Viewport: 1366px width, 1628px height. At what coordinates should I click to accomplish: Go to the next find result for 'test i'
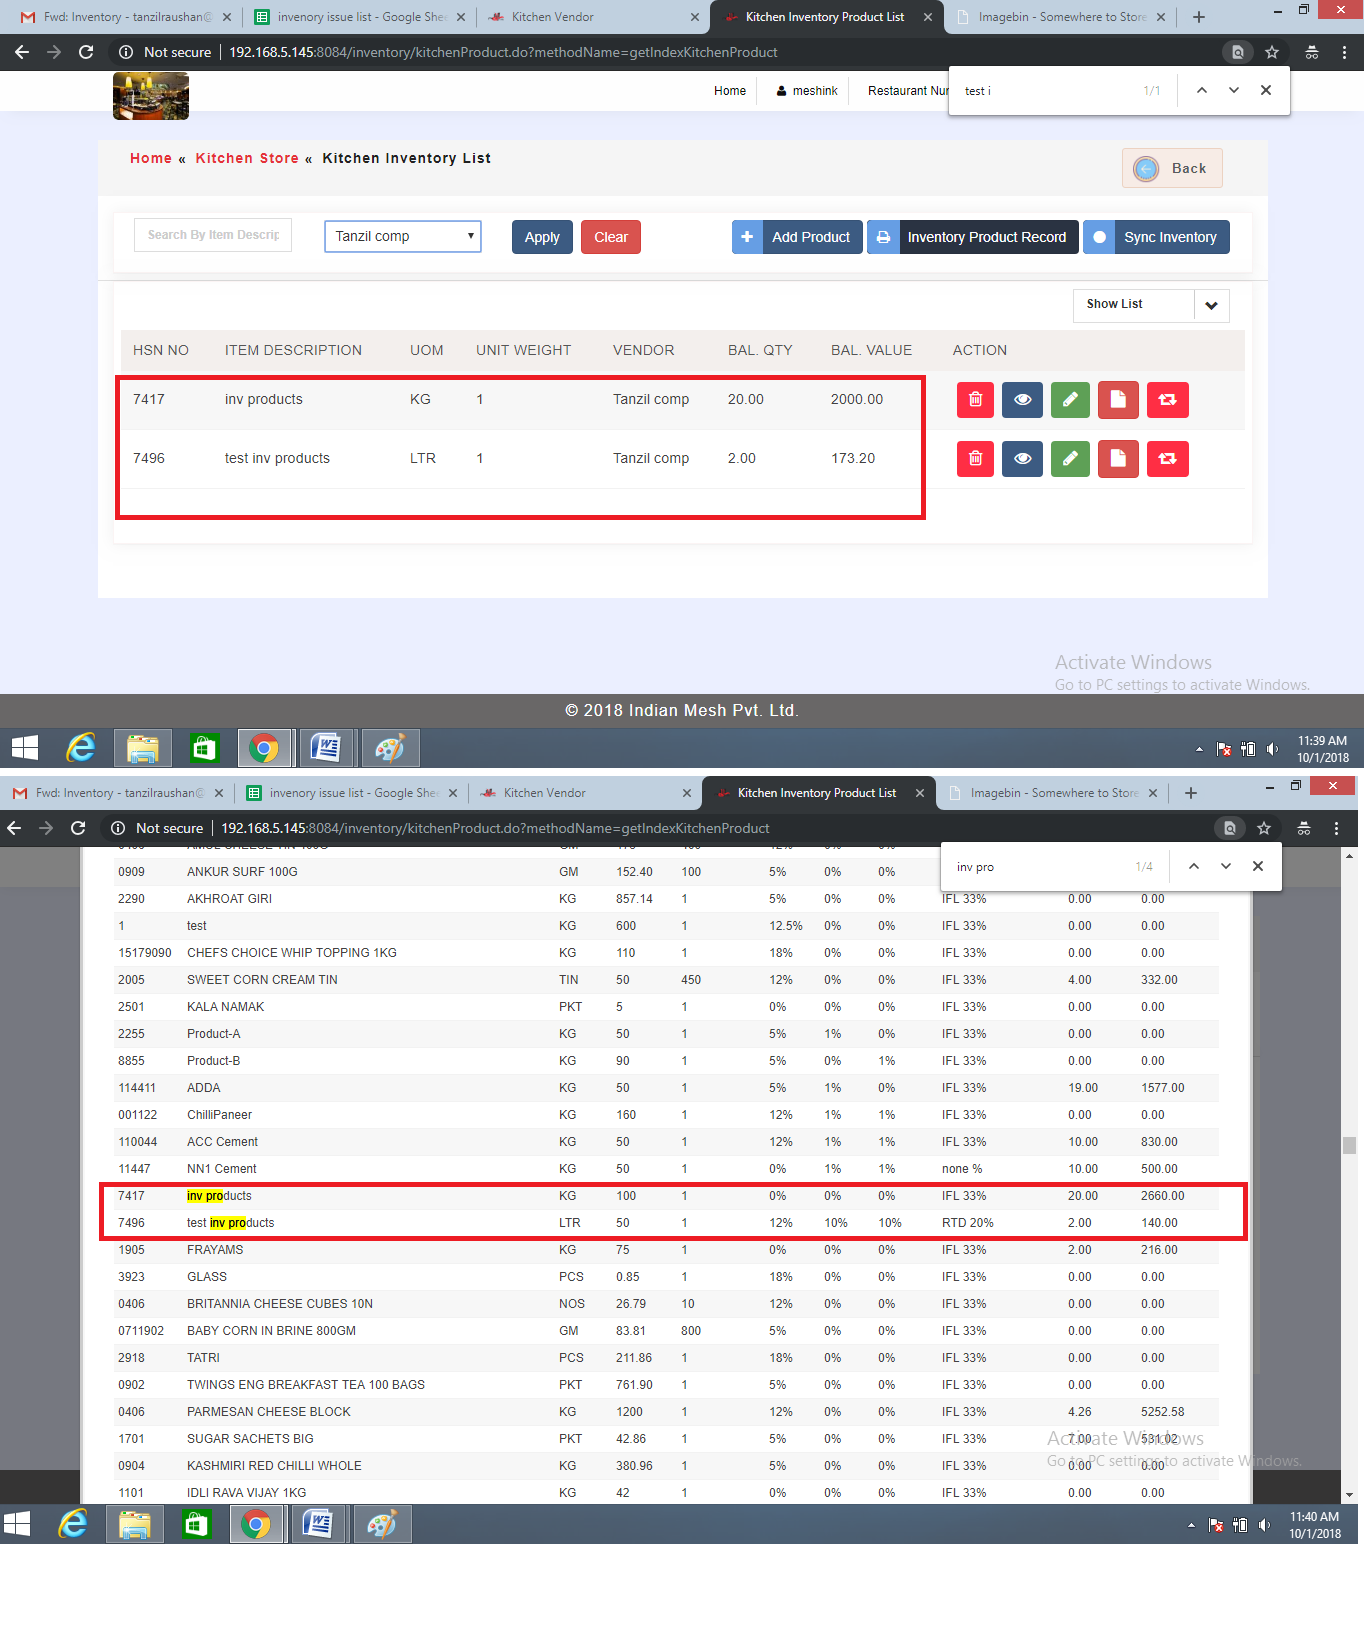click(1234, 90)
